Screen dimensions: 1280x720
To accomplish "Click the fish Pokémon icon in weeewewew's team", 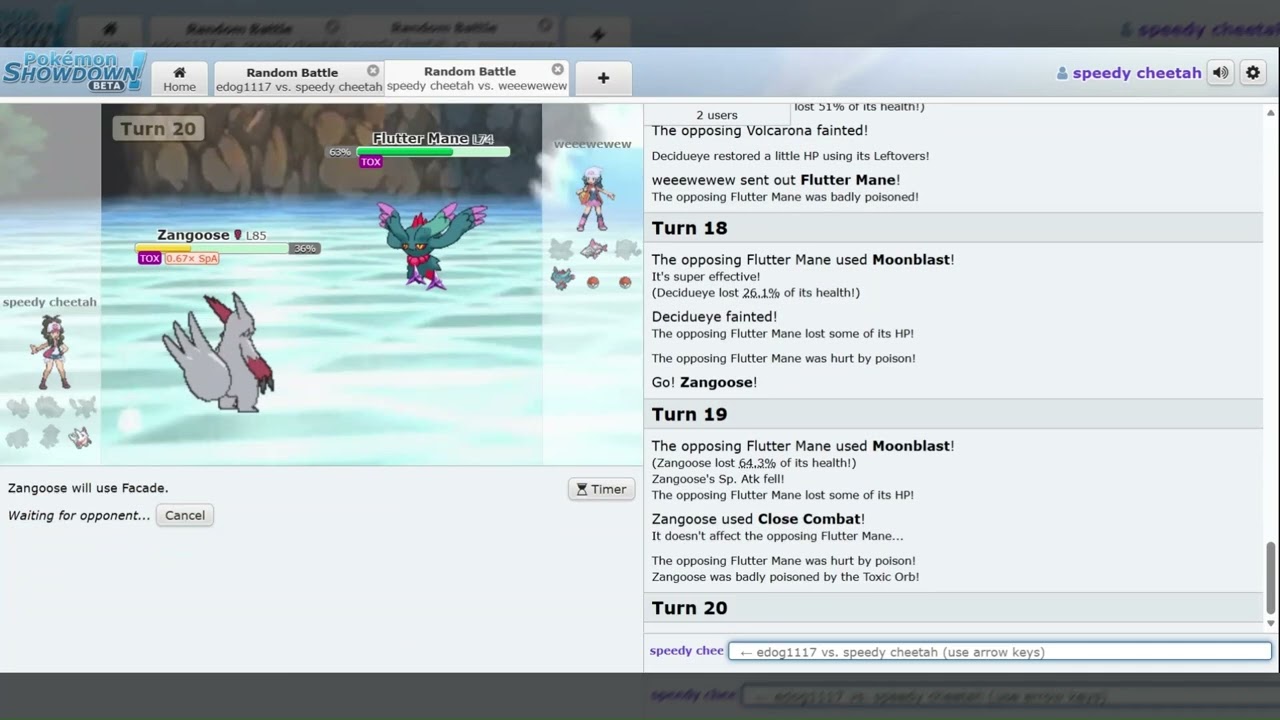I will (x=594, y=249).
